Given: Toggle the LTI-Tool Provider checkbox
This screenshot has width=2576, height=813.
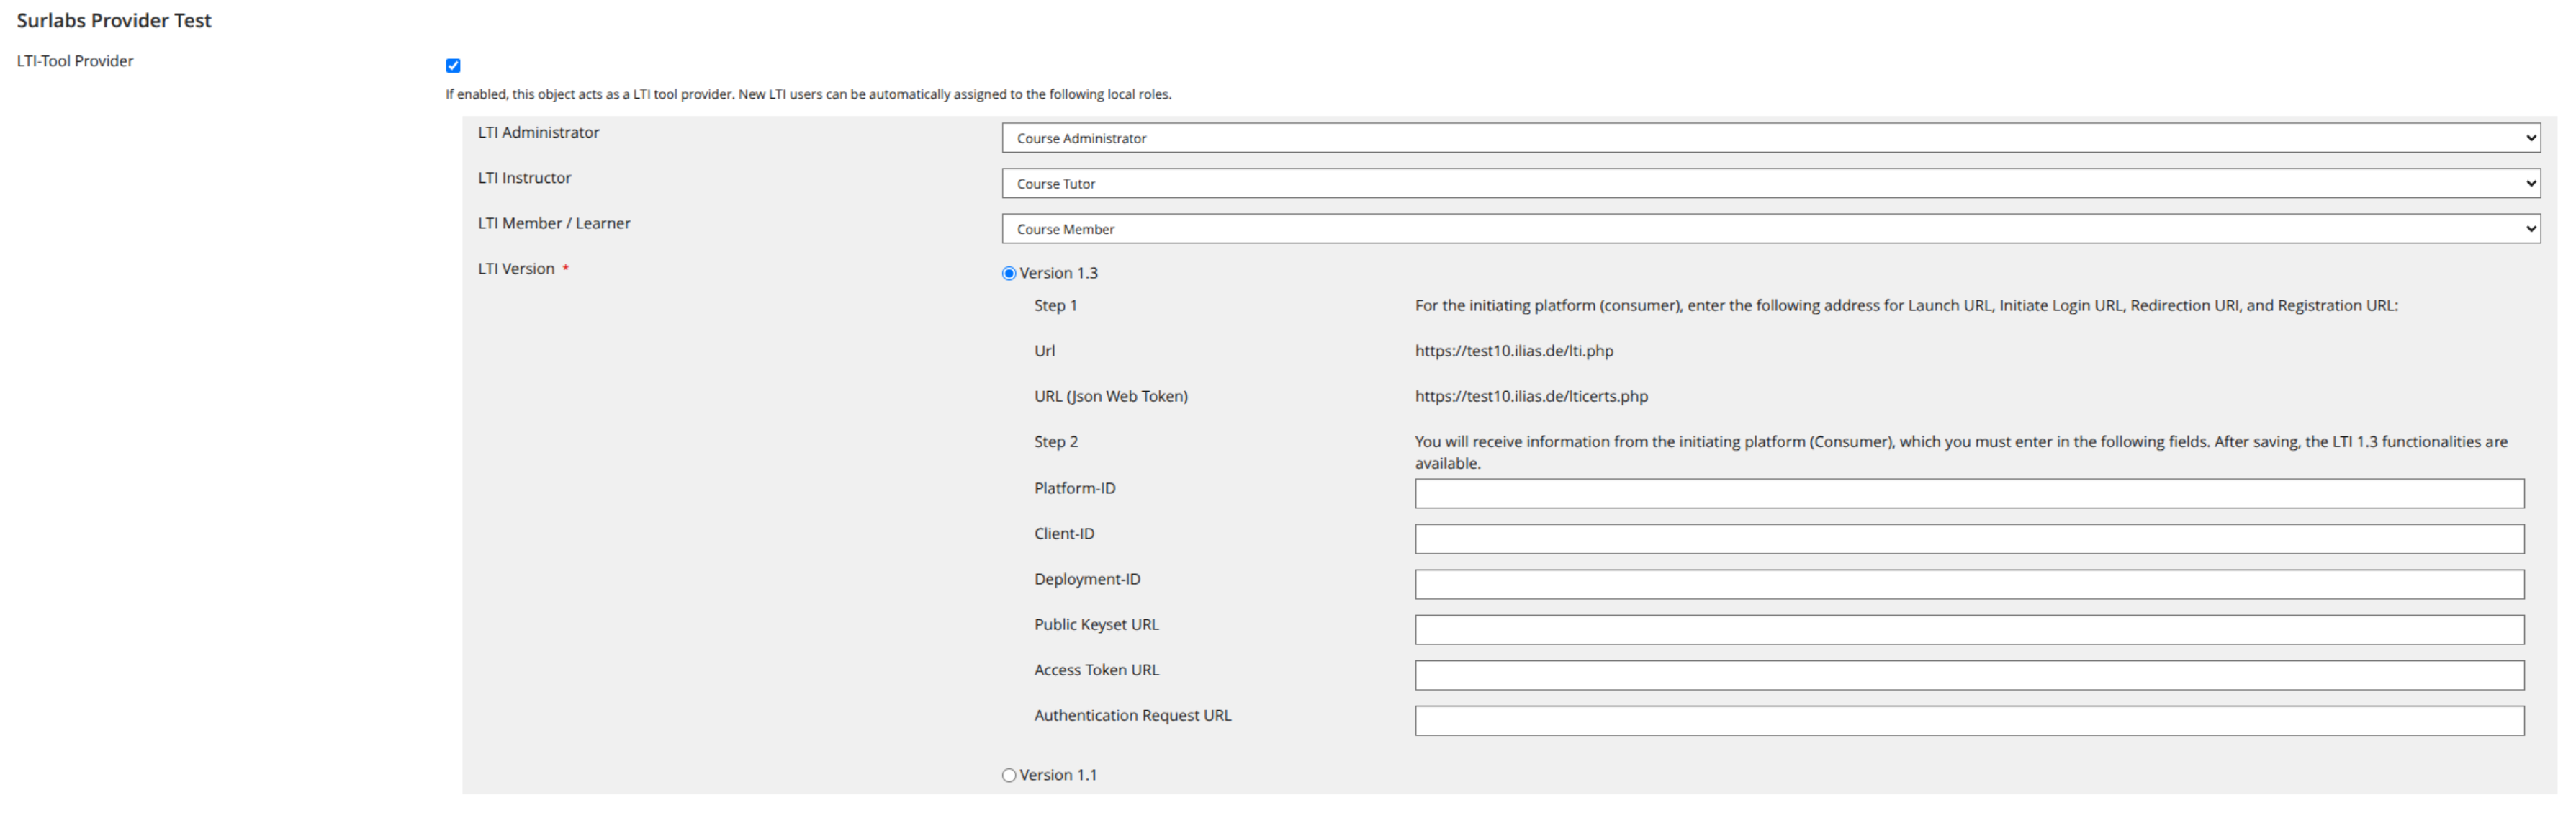Looking at the screenshot, I should tap(453, 66).
